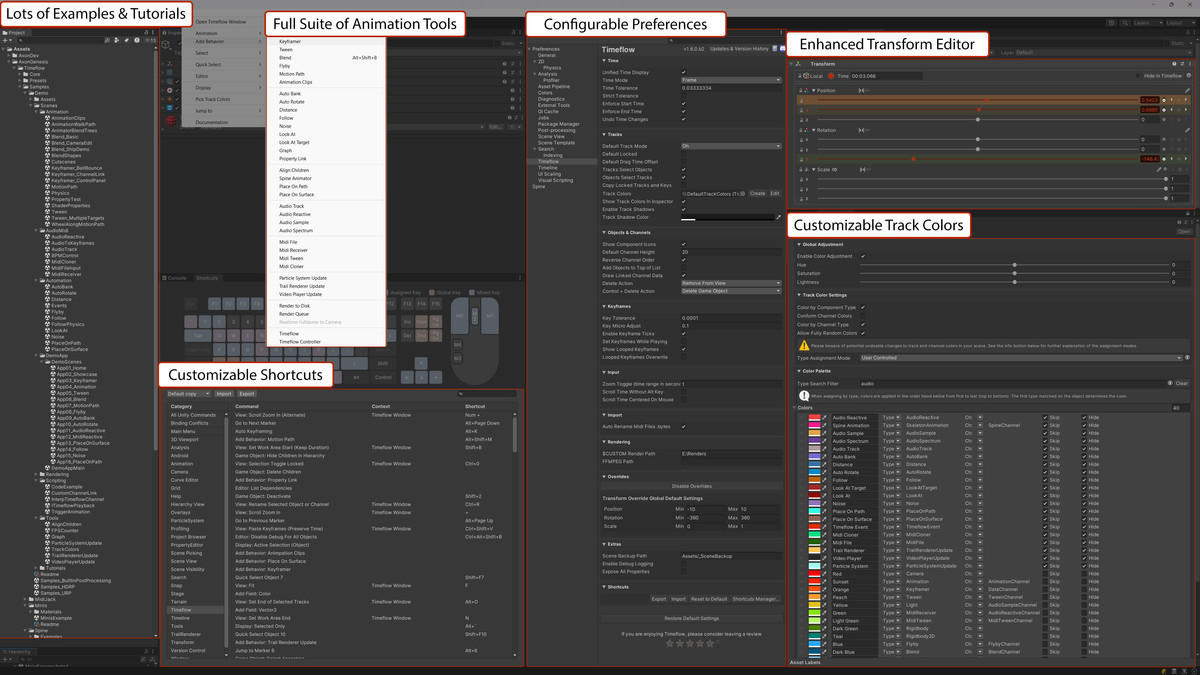This screenshot has width=1200, height=675.
Task: Click Updates & Version History
Action: (739, 48)
